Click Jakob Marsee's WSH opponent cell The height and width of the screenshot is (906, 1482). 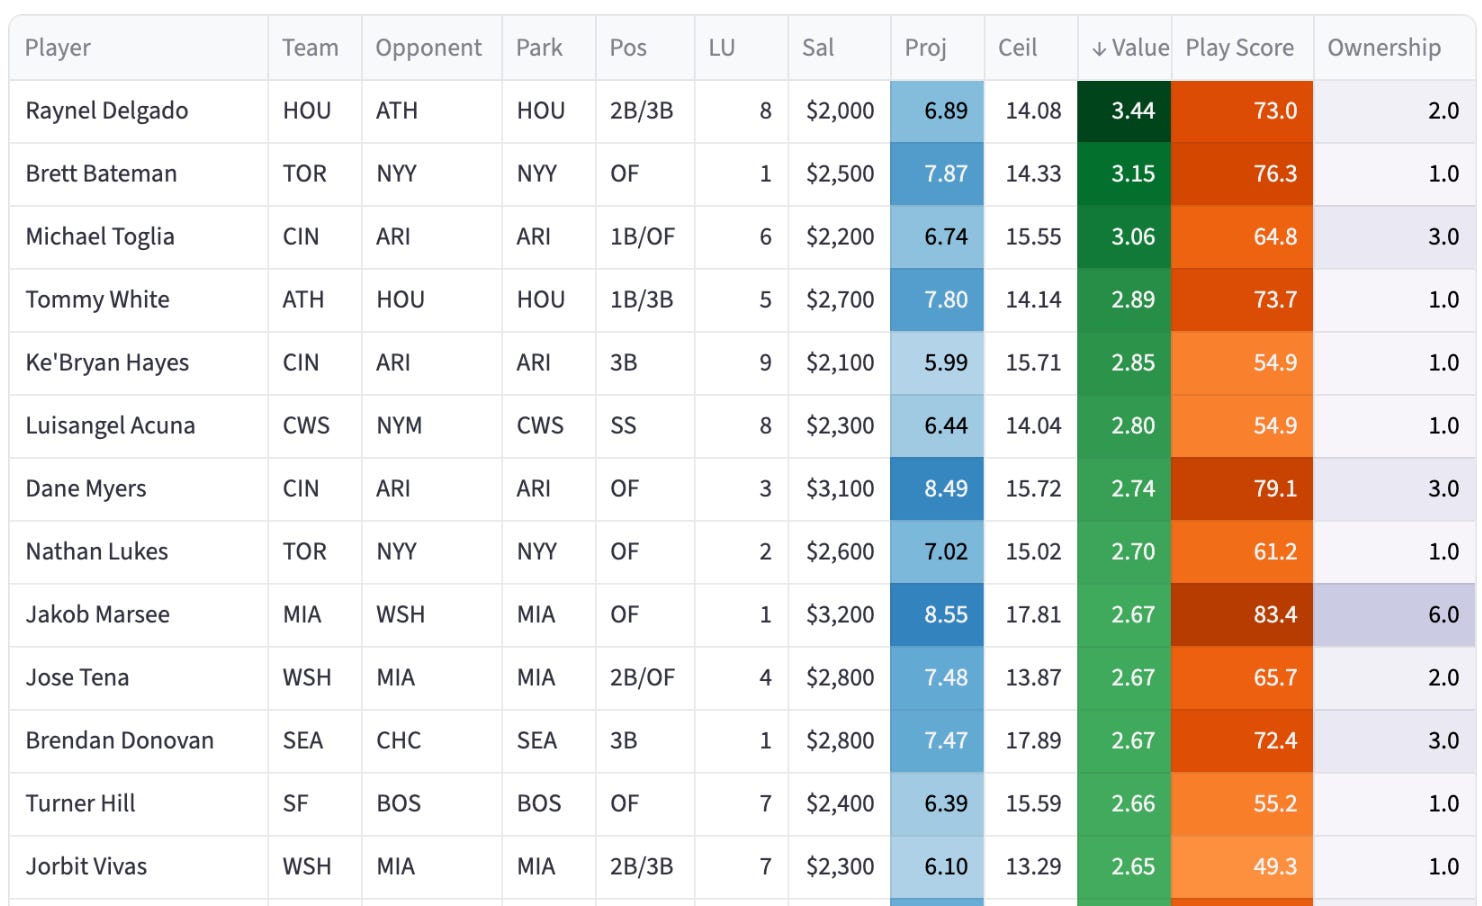click(x=431, y=615)
